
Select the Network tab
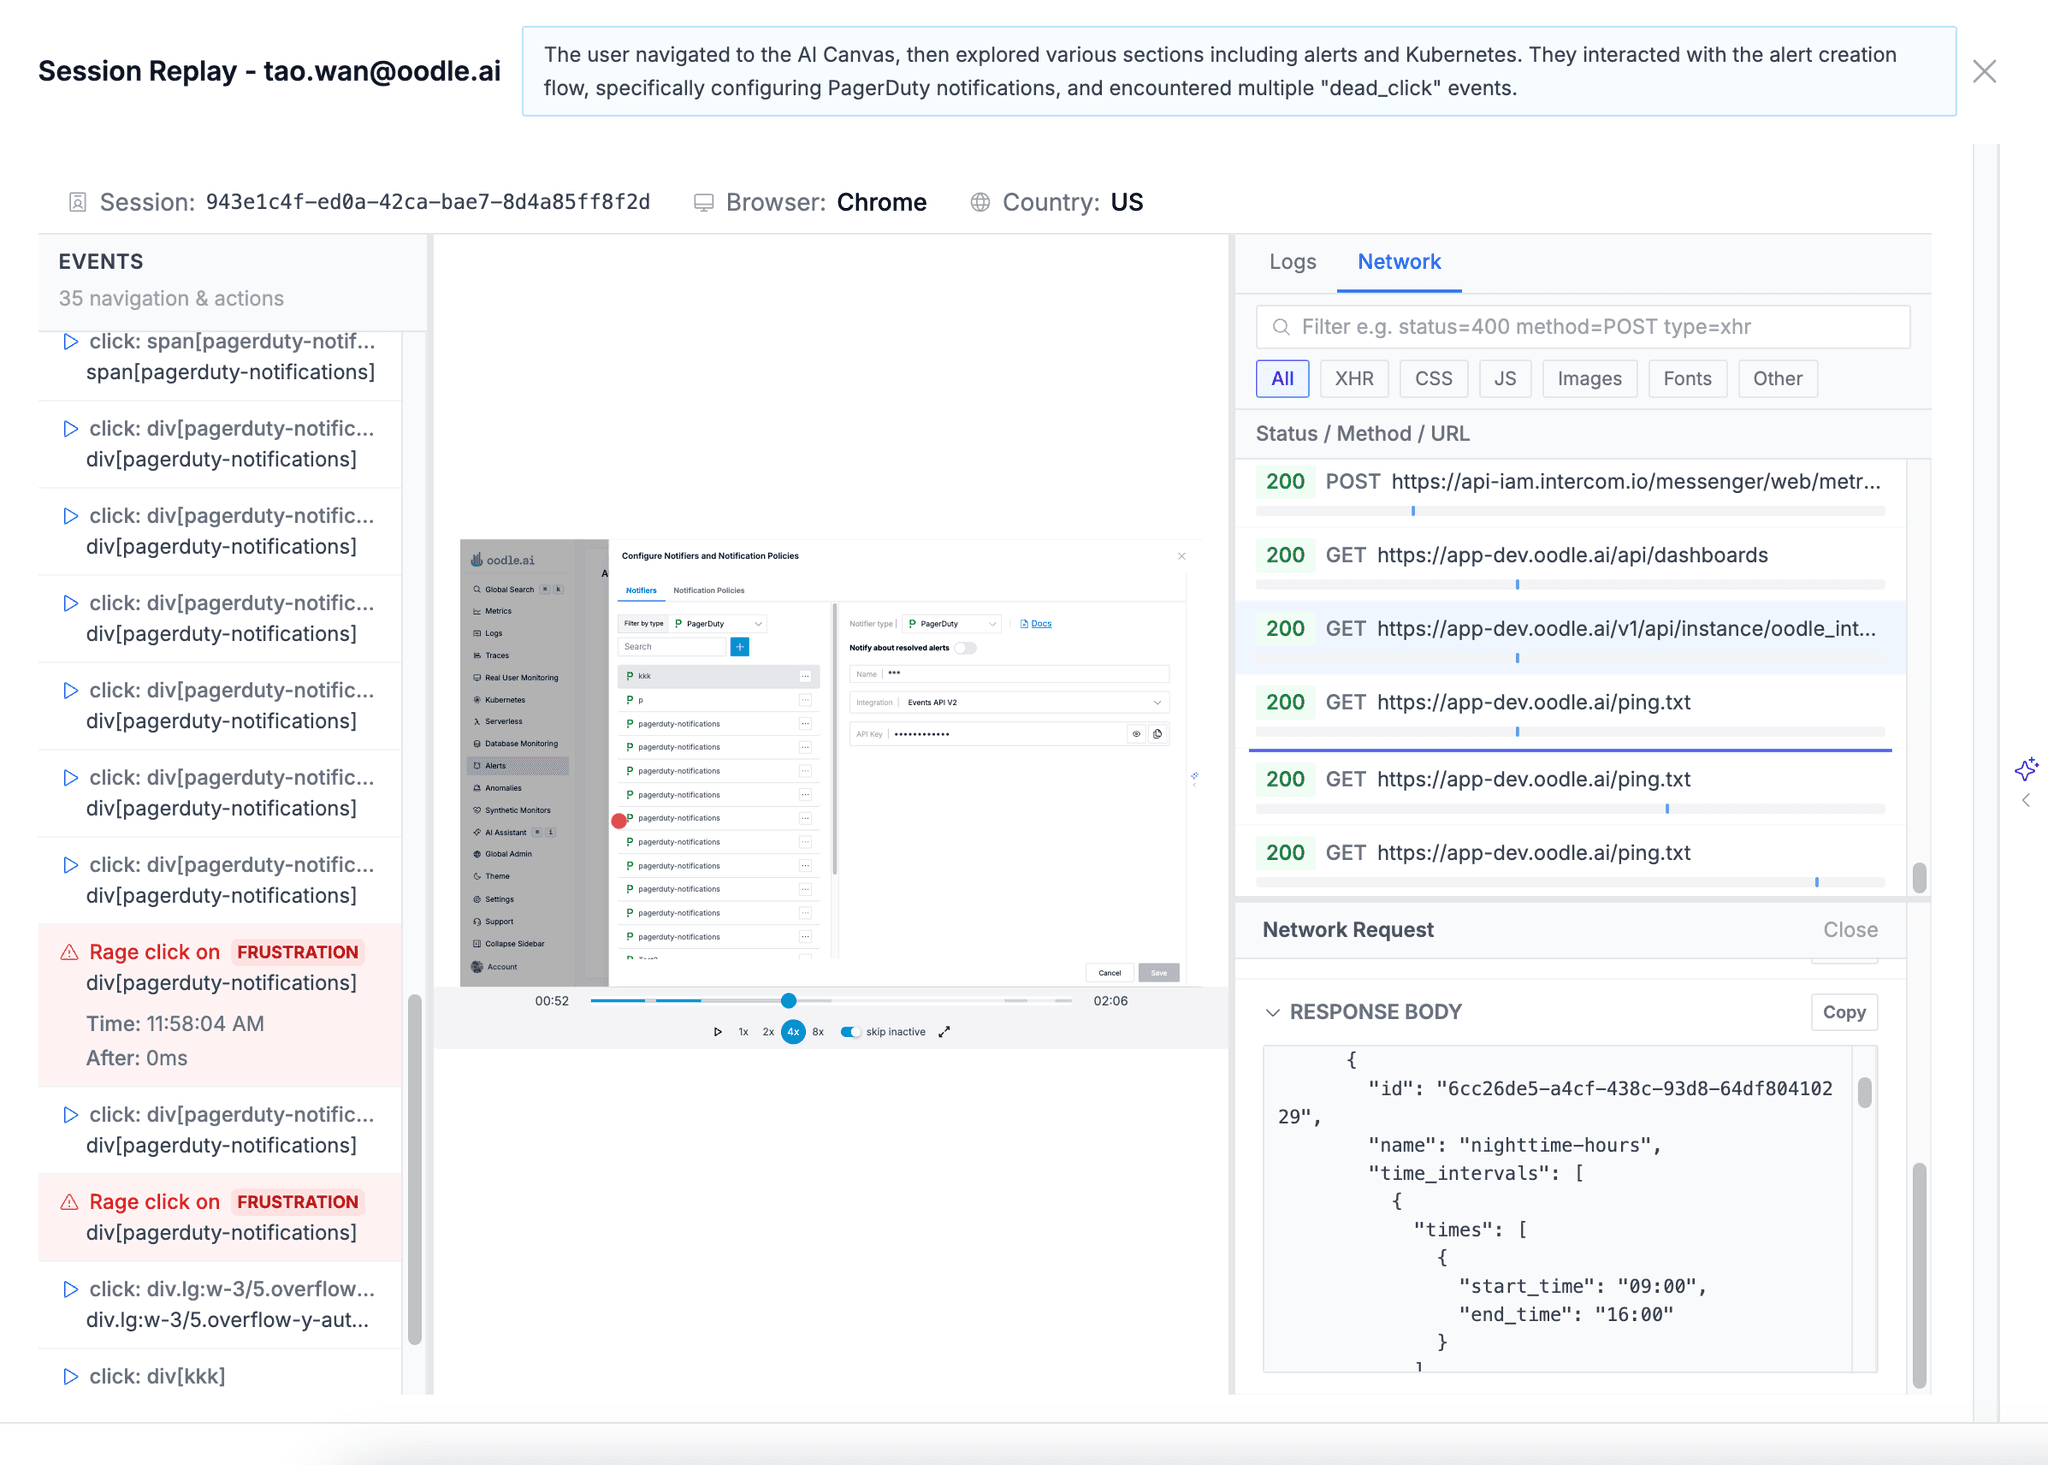click(1399, 262)
